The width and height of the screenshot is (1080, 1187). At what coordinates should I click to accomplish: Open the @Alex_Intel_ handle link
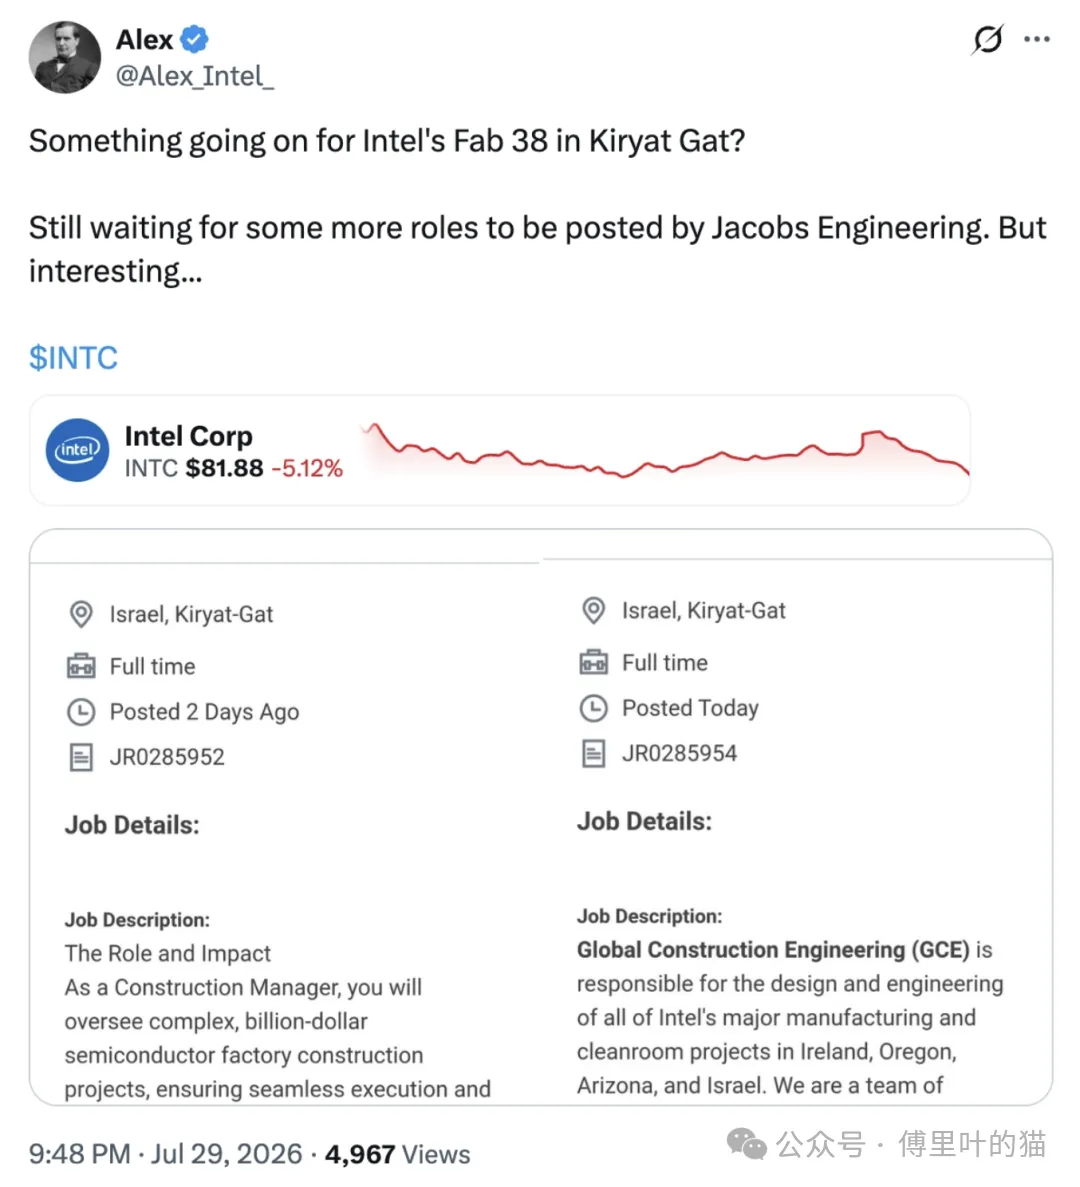[x=195, y=76]
